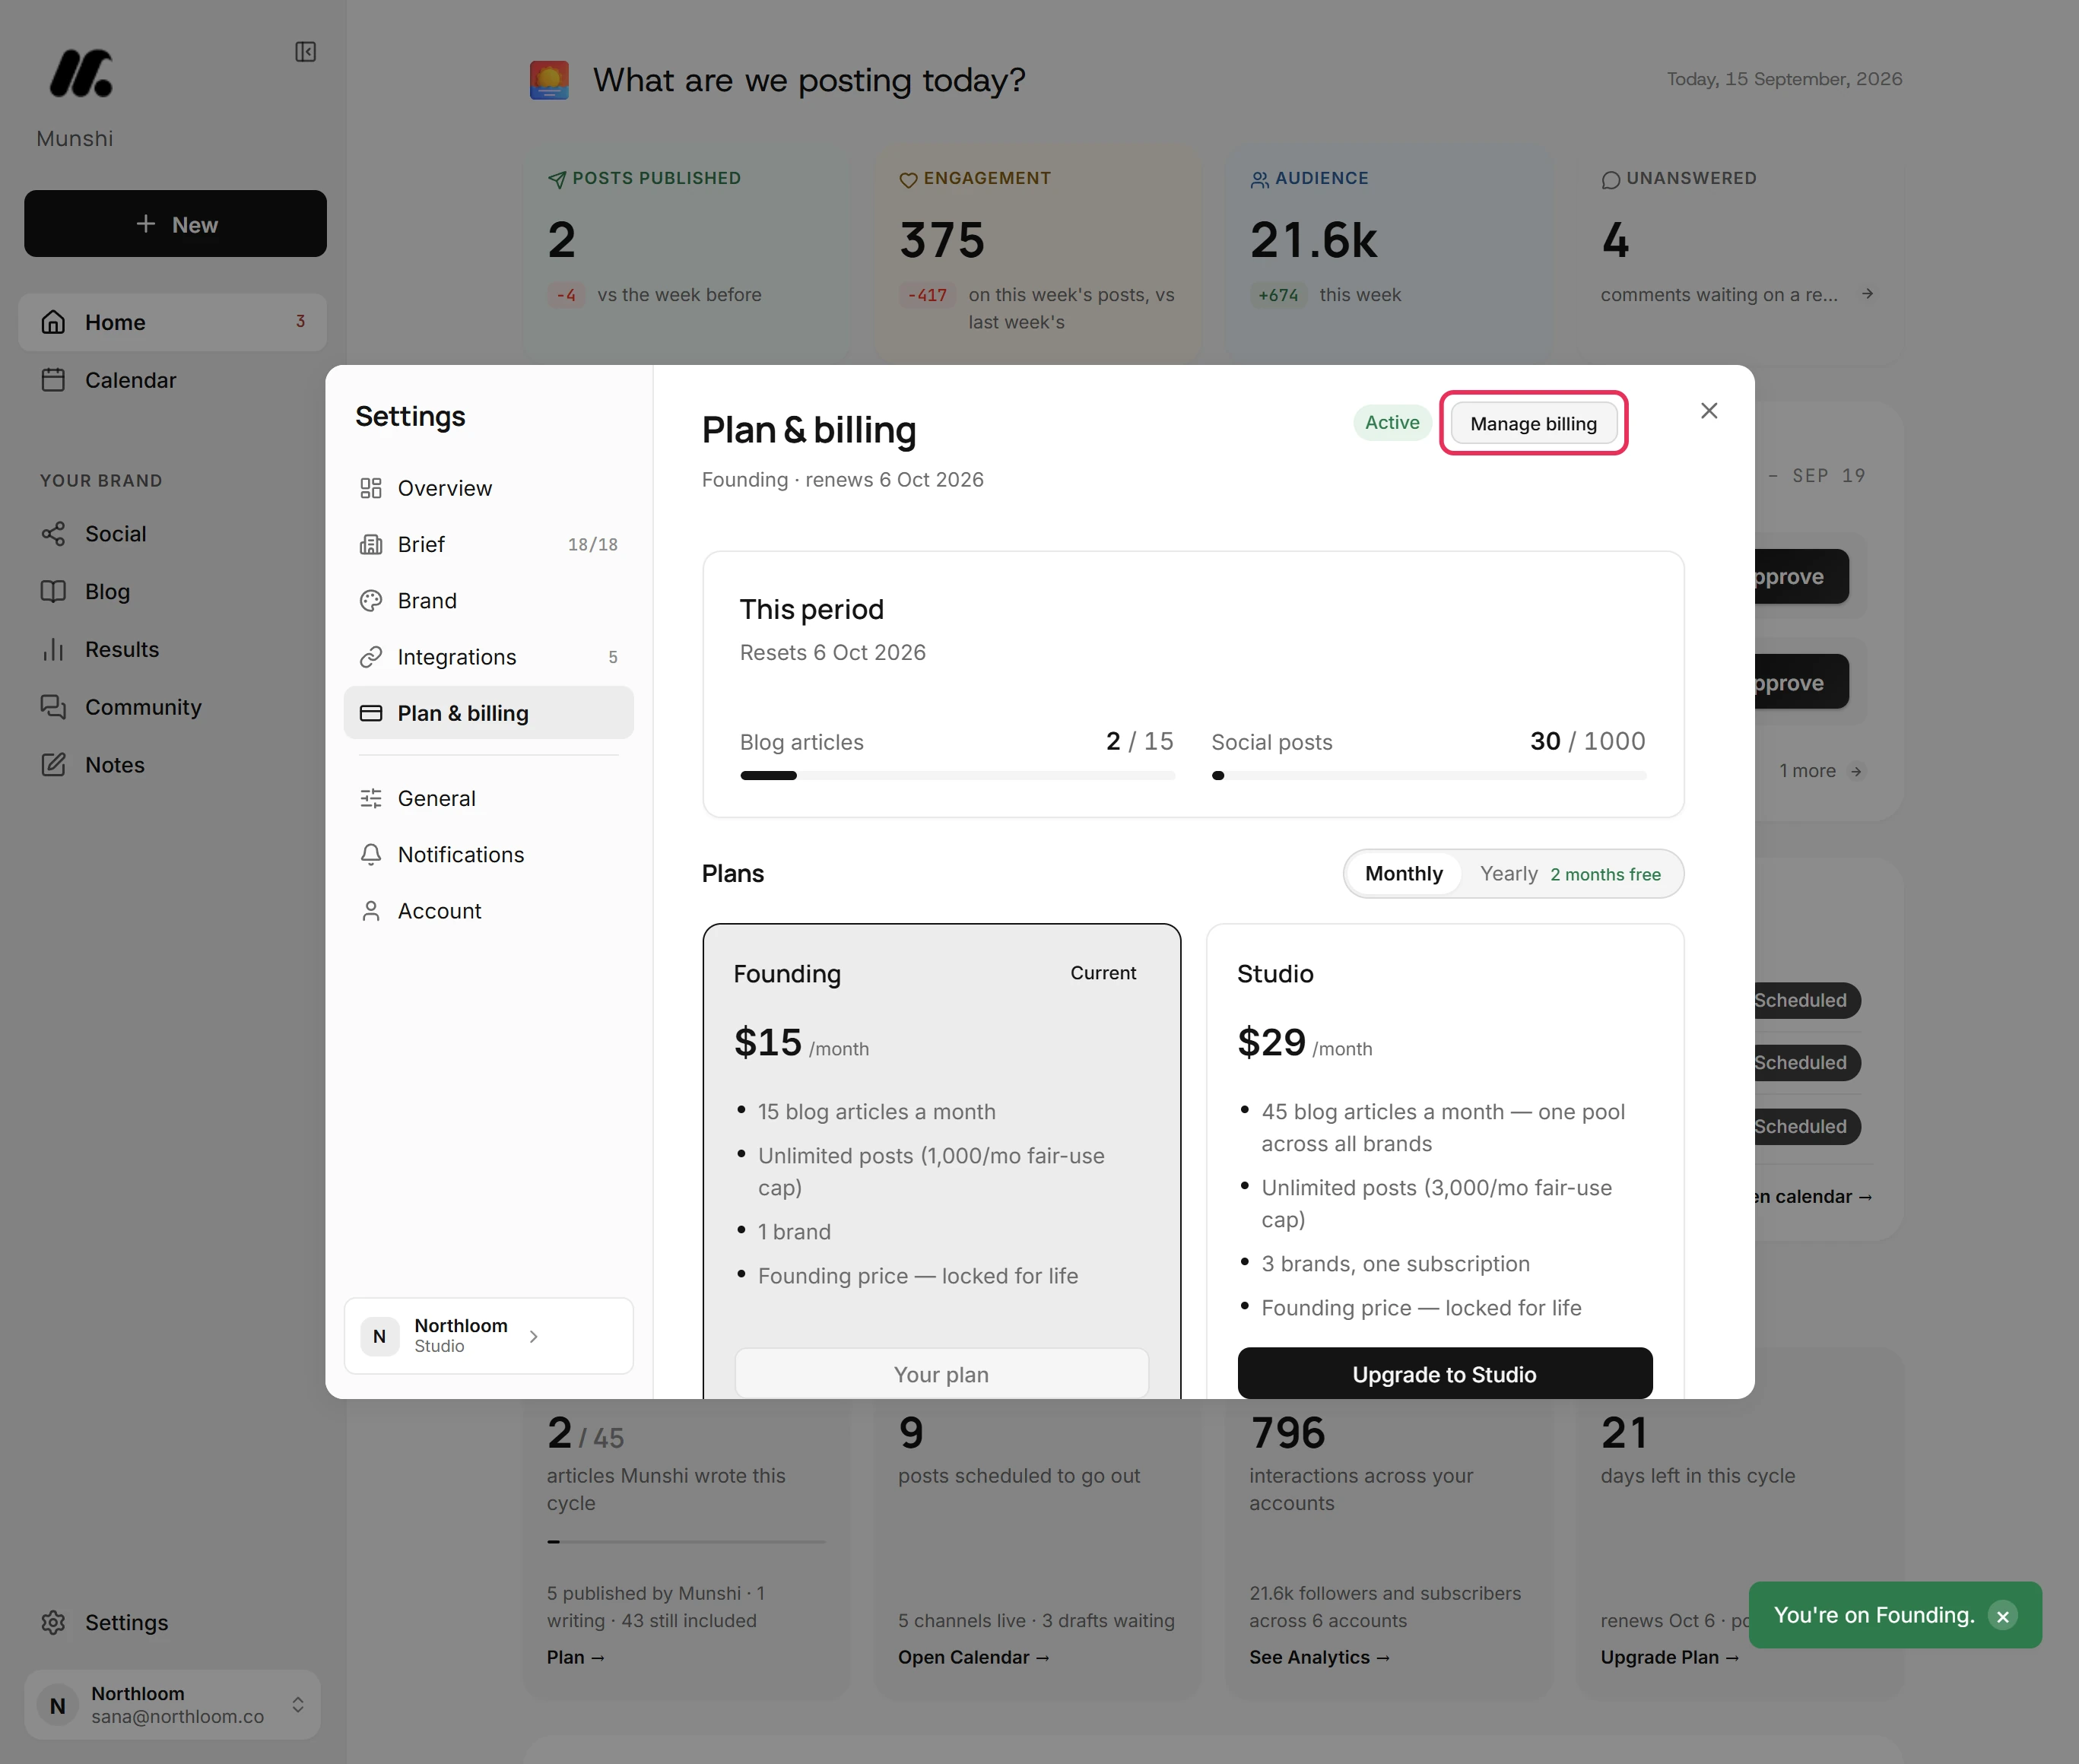Click the Active status badge

pyautogui.click(x=1392, y=423)
